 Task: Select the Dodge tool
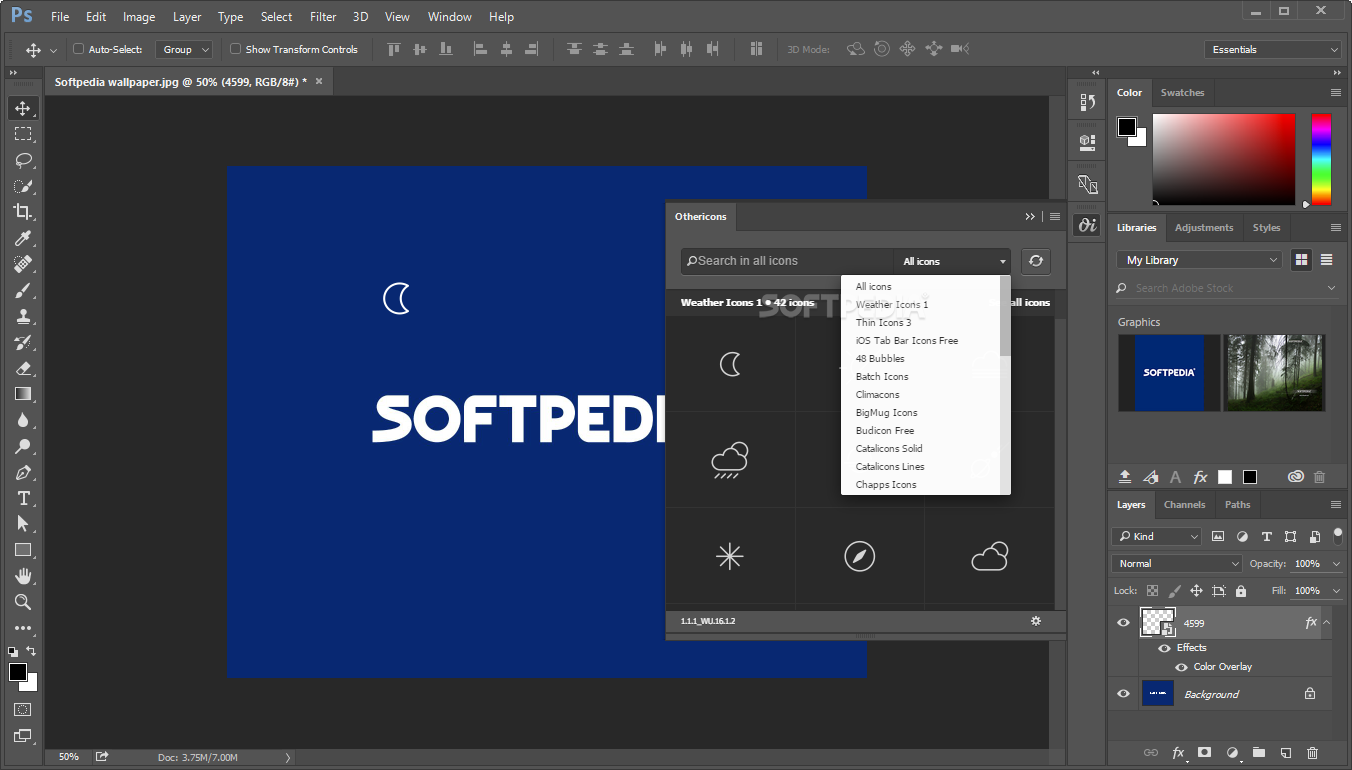coord(23,446)
